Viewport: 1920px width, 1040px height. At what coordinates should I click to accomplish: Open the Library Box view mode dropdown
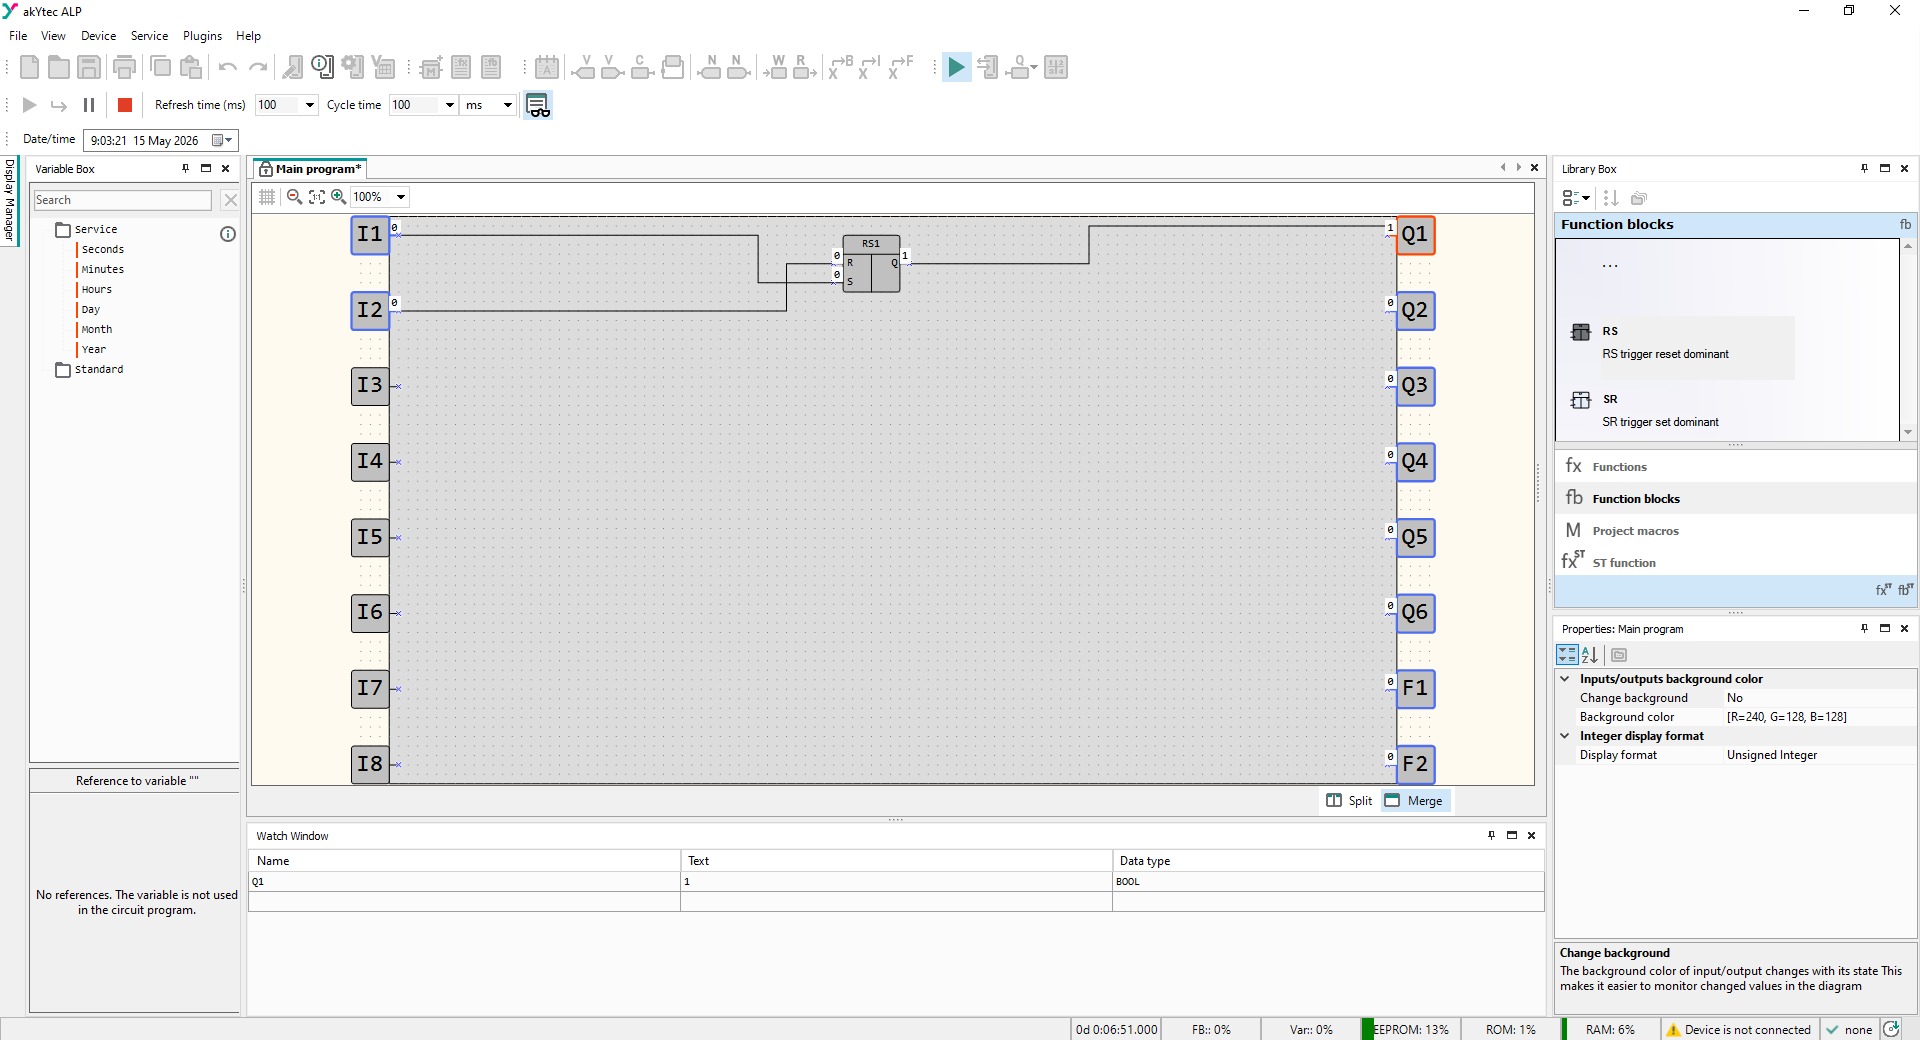click(x=1576, y=198)
